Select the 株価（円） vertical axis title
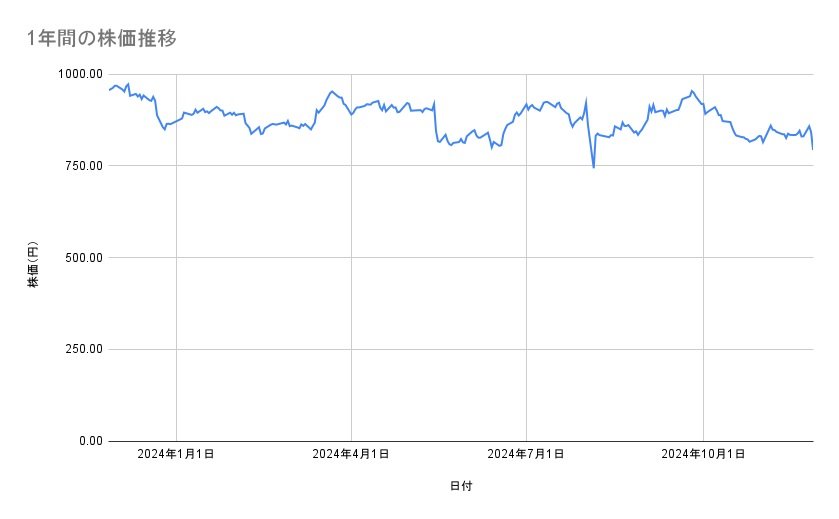839x519 pixels. point(33,265)
